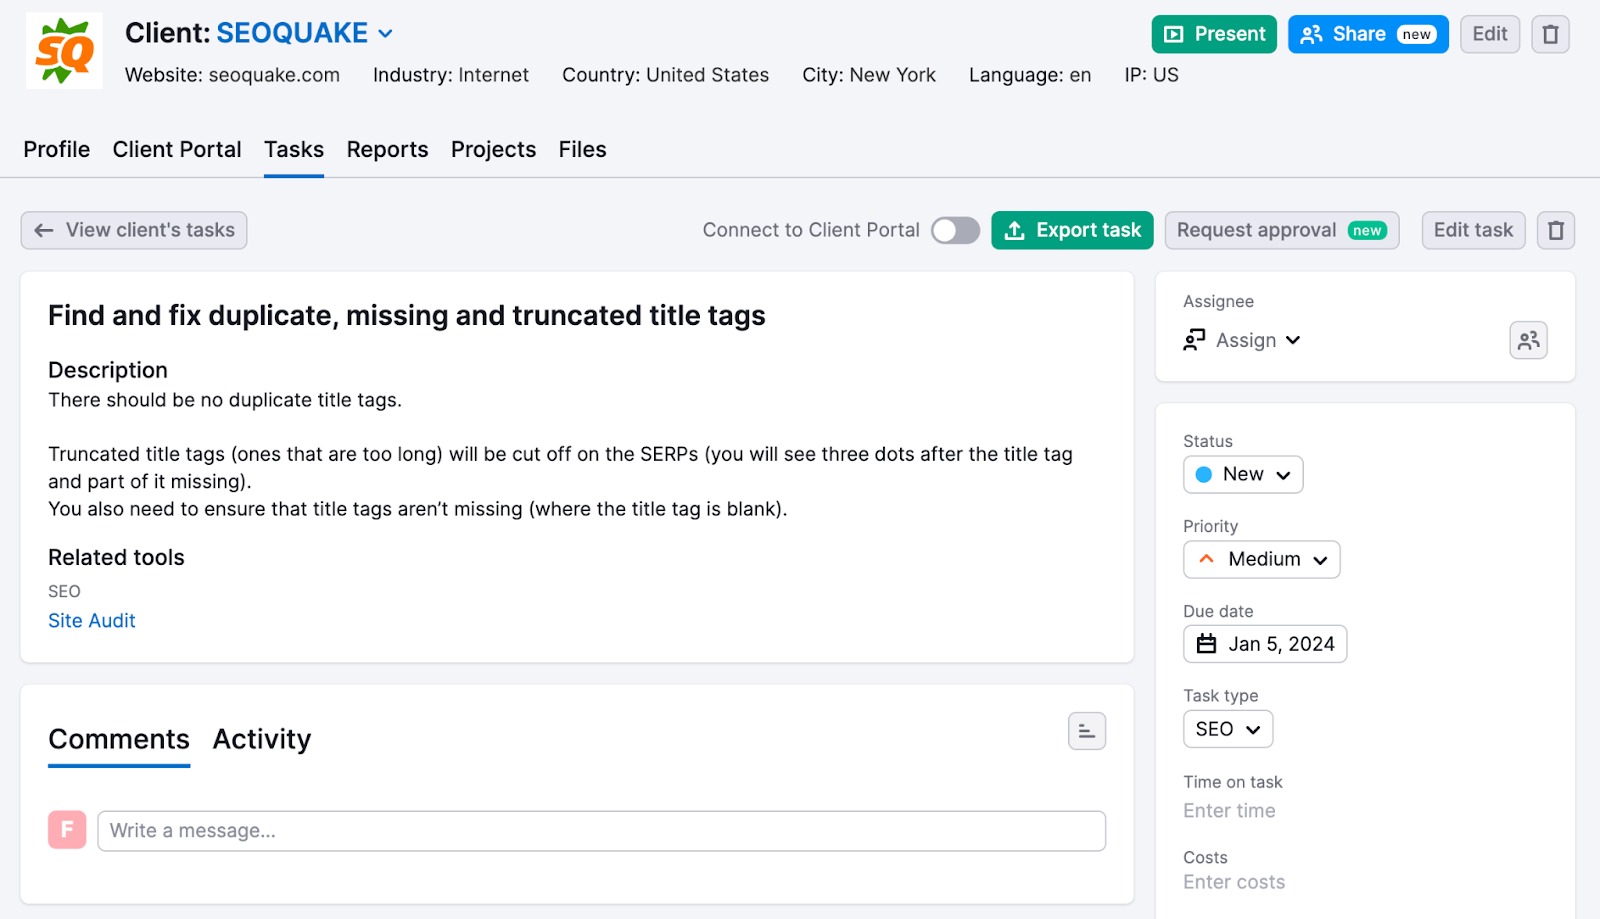Image resolution: width=1600 pixels, height=919 pixels.
Task: Show the Comments section tab
Action: pos(119,739)
